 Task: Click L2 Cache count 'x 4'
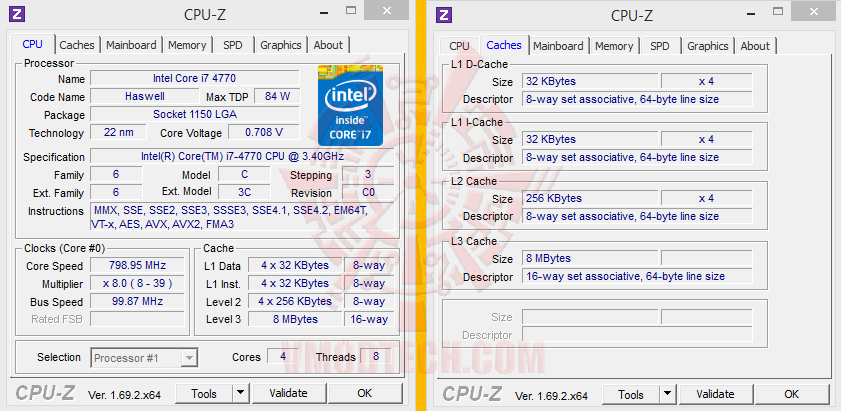pyautogui.click(x=706, y=198)
